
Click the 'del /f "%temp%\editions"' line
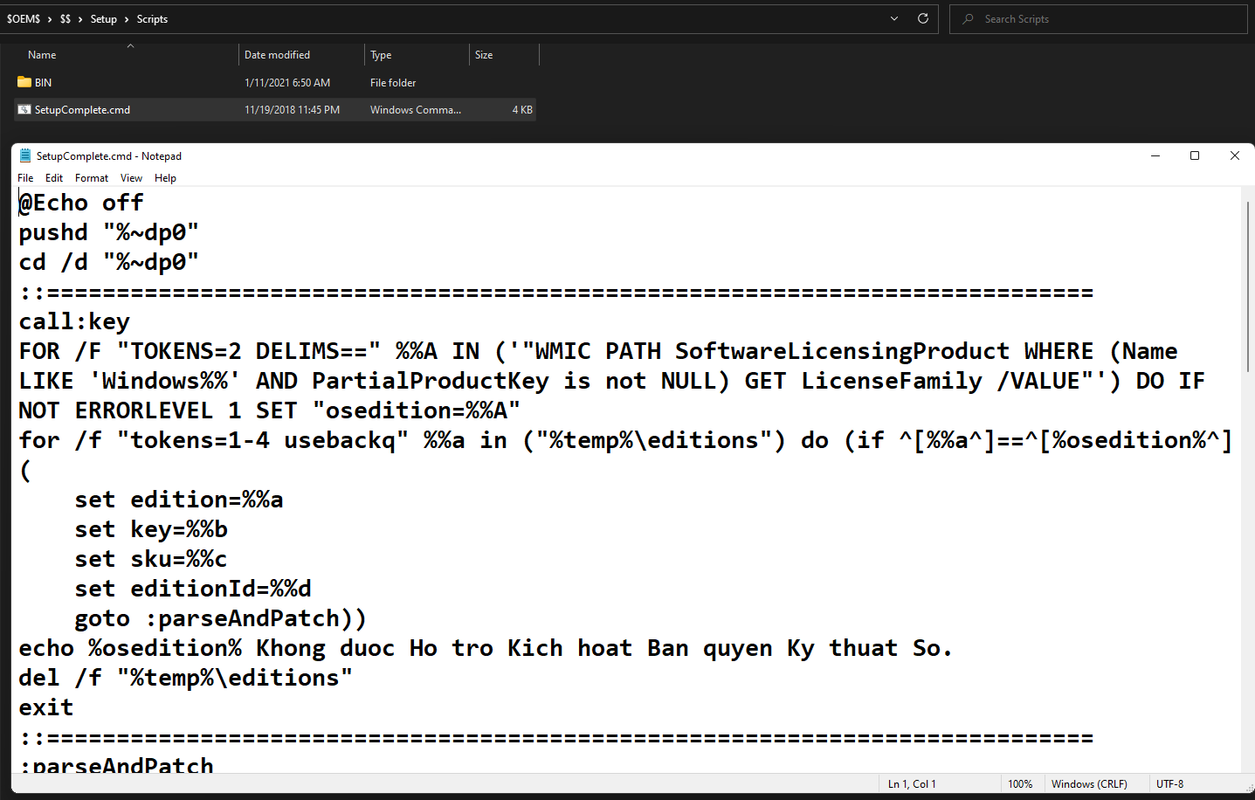pos(186,678)
